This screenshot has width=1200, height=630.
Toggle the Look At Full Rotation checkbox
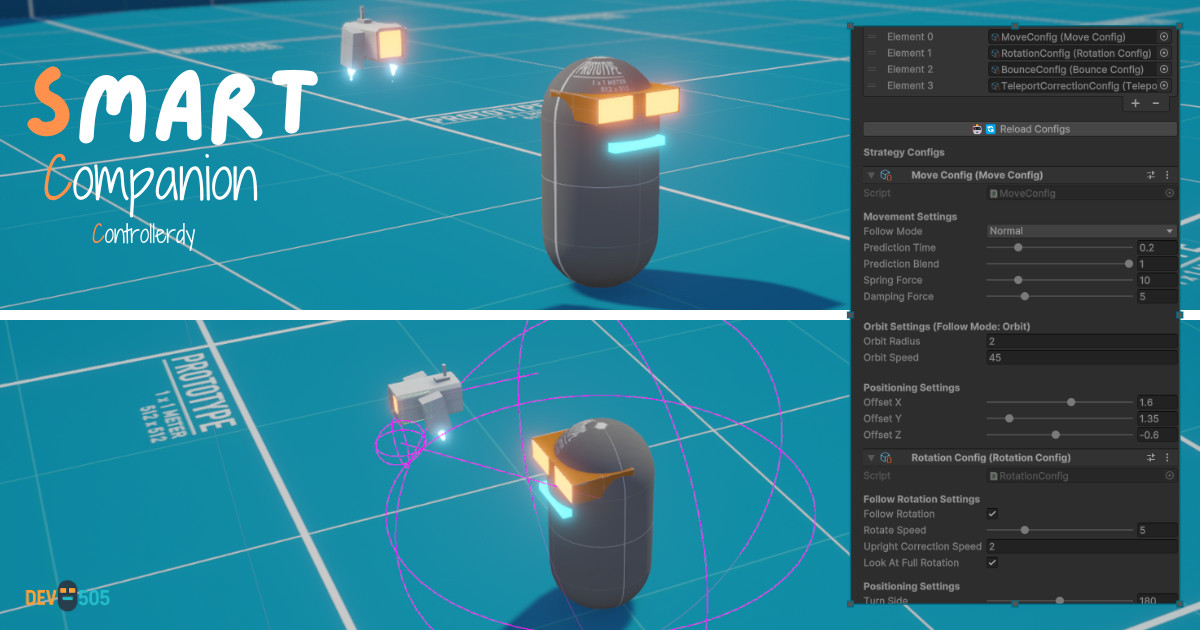tap(992, 563)
